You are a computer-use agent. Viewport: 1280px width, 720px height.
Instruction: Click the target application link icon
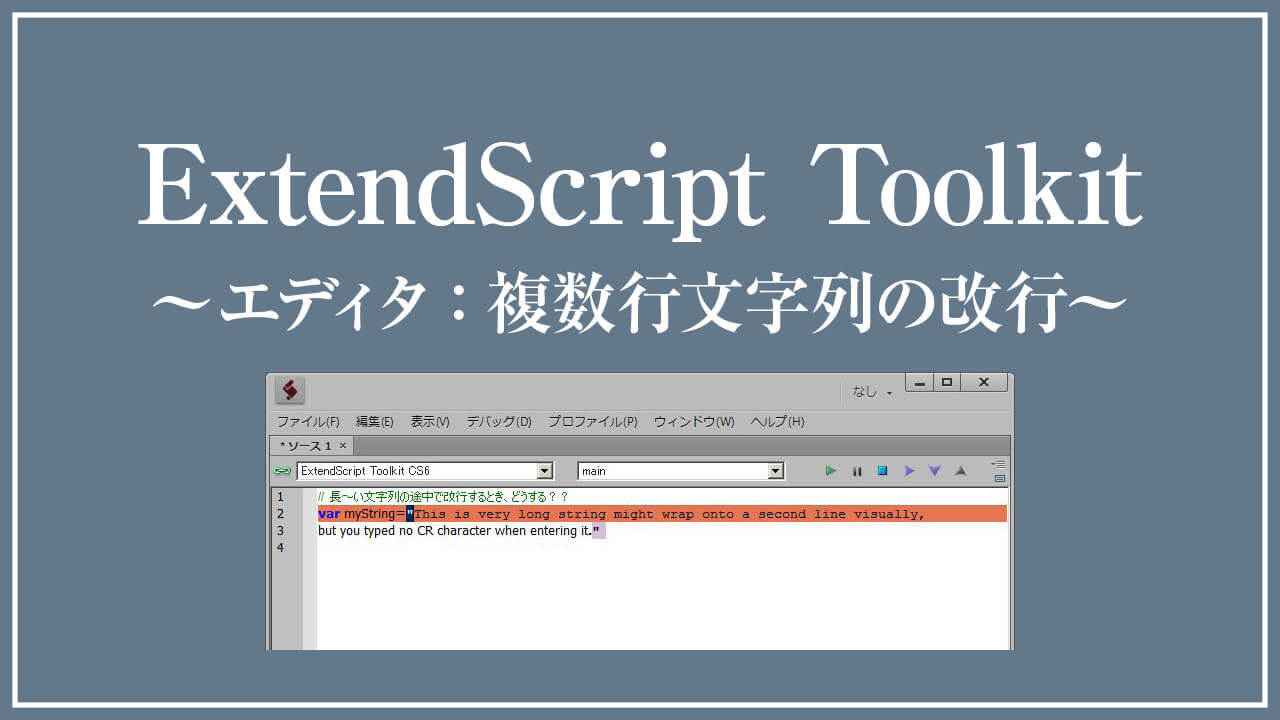tap(283, 471)
